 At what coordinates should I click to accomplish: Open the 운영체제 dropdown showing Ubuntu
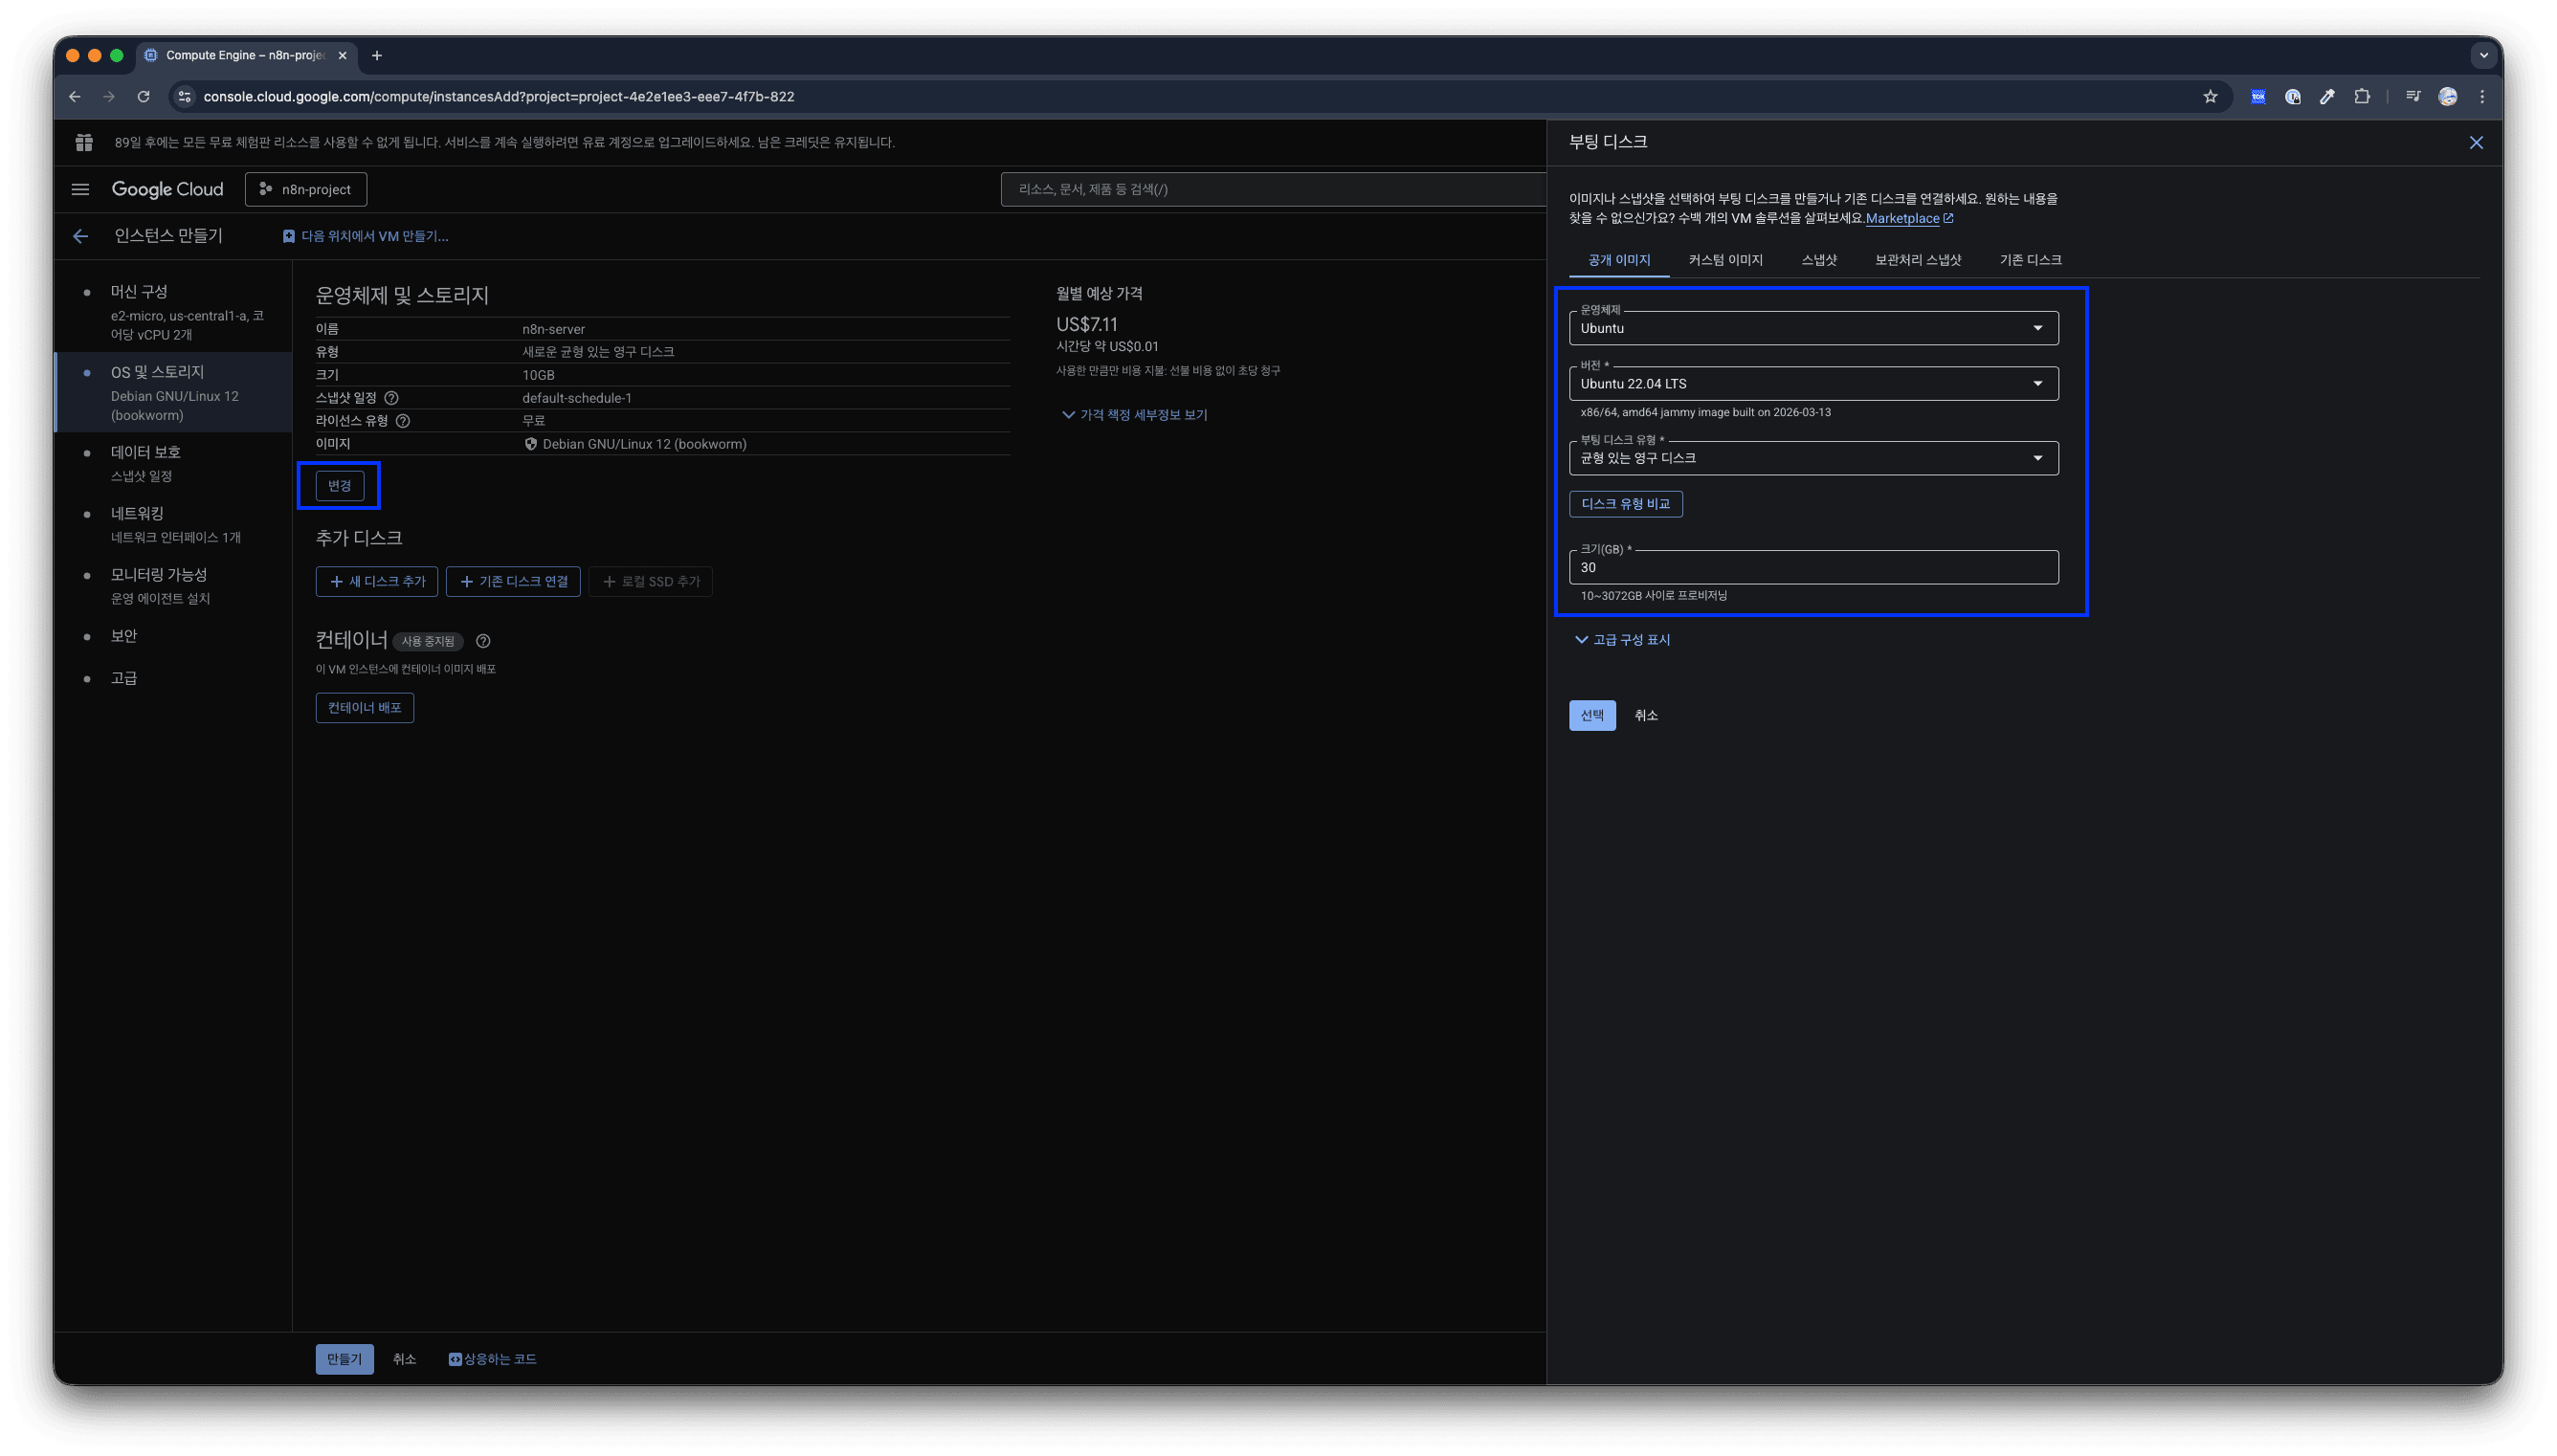point(1812,328)
